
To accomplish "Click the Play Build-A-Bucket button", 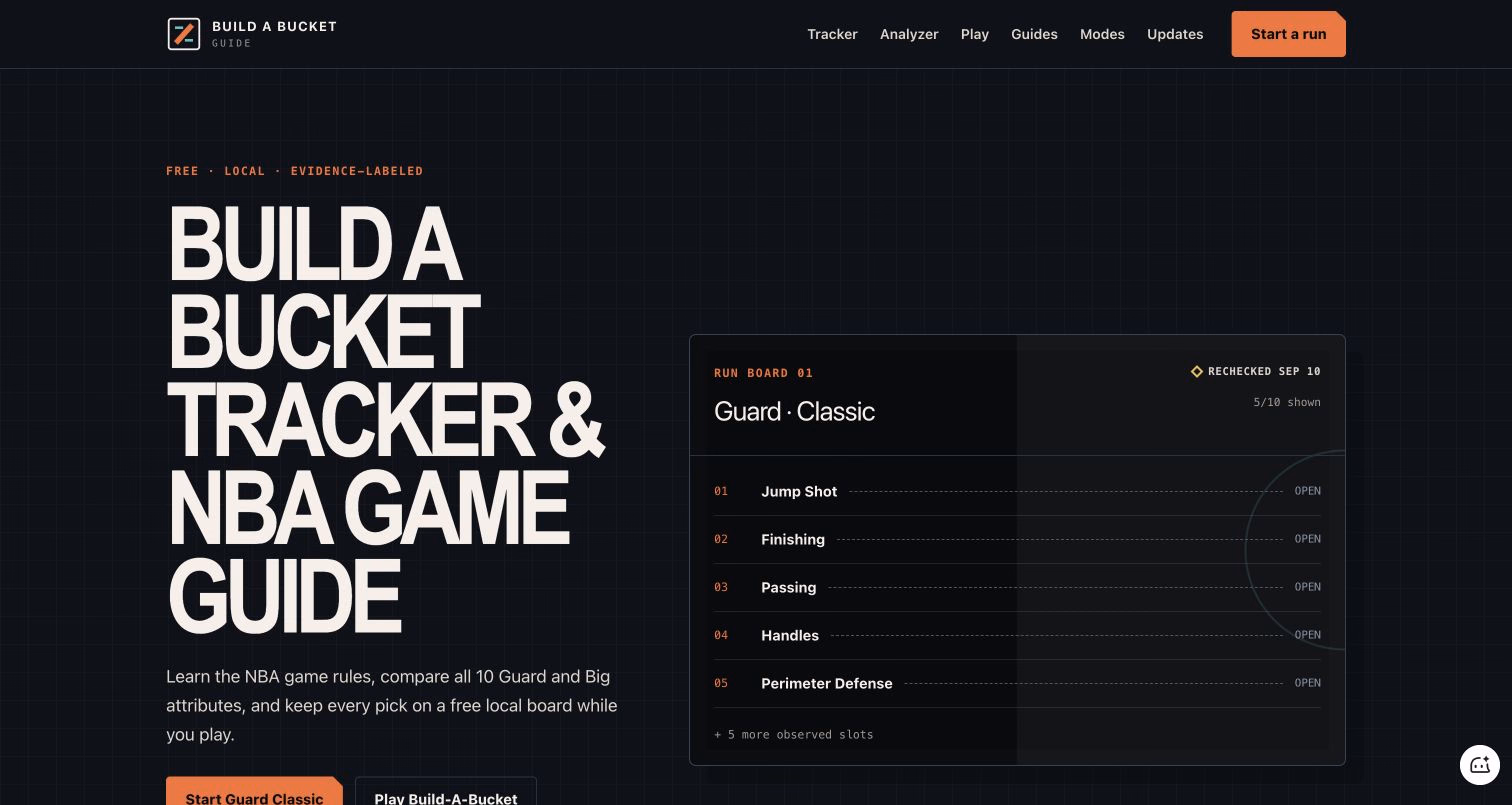I will pos(446,792).
